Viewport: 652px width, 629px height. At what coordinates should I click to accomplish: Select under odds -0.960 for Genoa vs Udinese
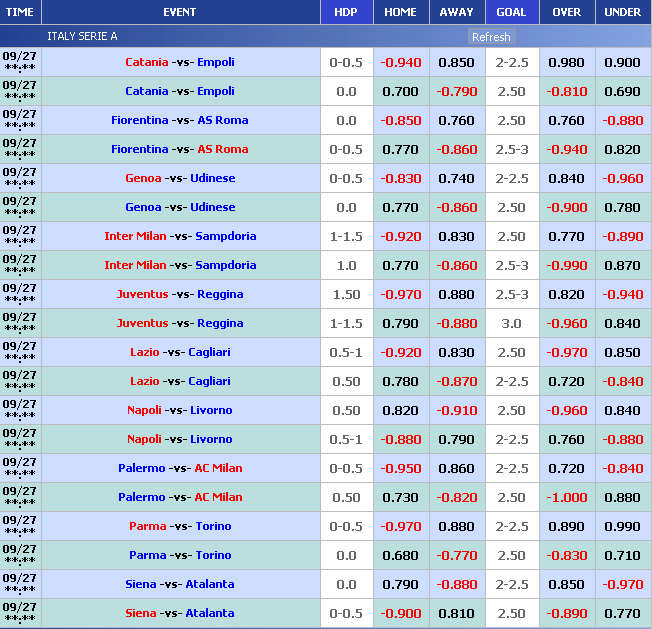coord(623,178)
